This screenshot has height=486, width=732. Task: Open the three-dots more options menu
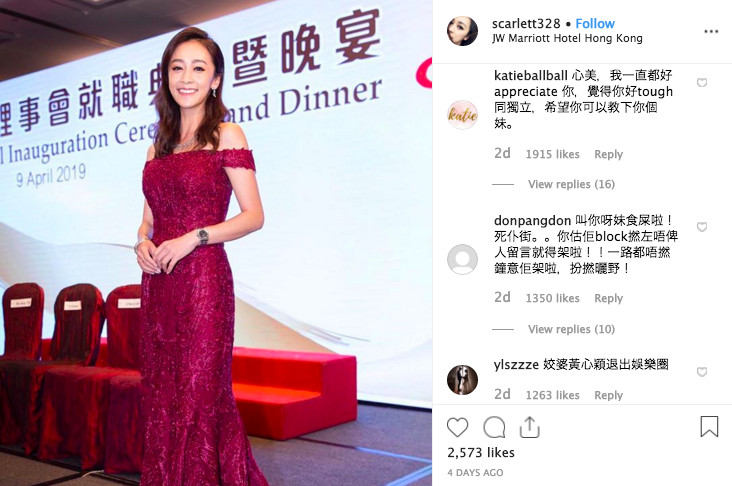click(x=711, y=32)
